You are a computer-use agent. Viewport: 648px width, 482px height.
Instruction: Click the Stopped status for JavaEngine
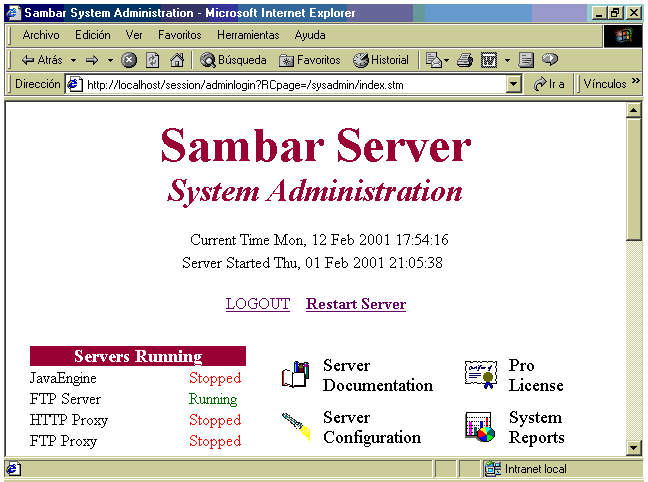tap(215, 378)
